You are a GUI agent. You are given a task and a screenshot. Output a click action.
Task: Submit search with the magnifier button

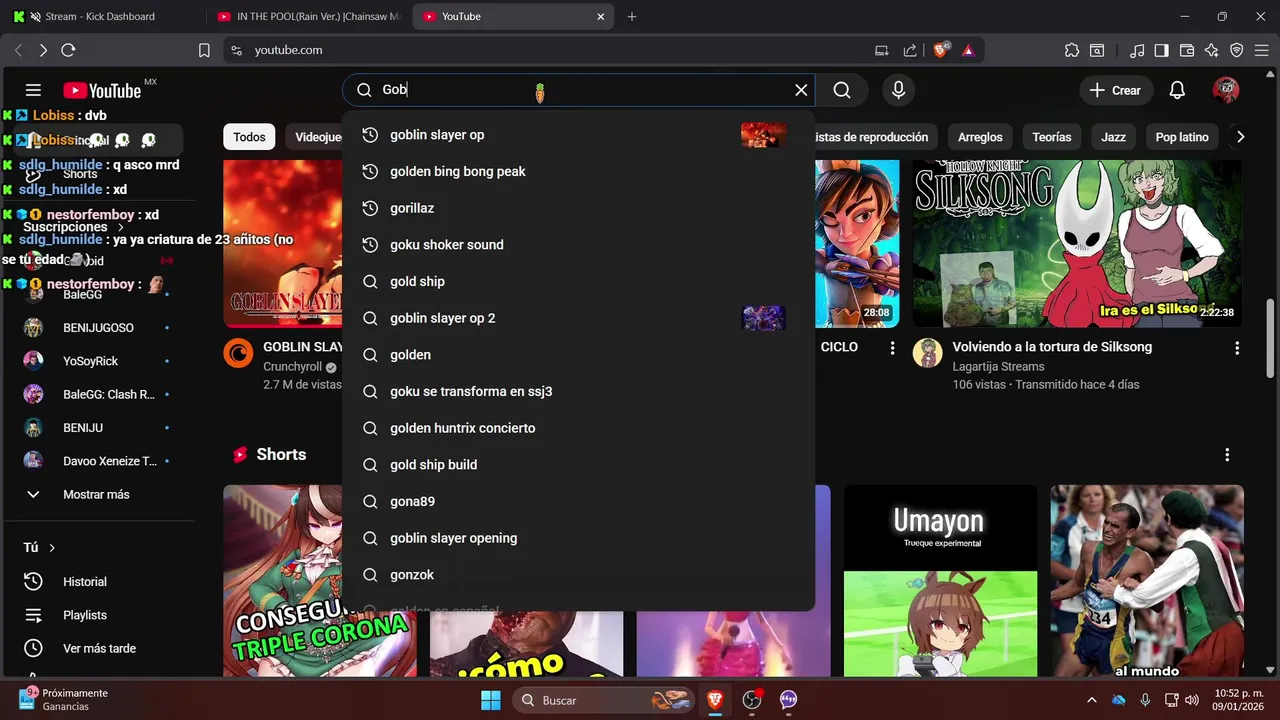coord(842,90)
